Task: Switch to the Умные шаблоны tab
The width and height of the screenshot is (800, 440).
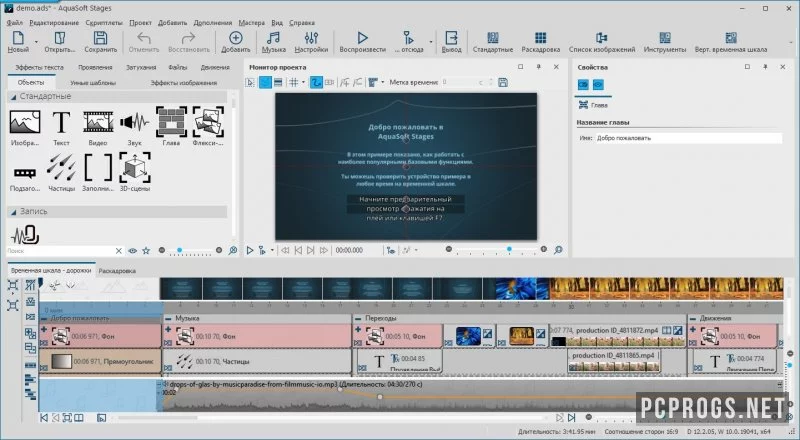Action: pos(93,83)
